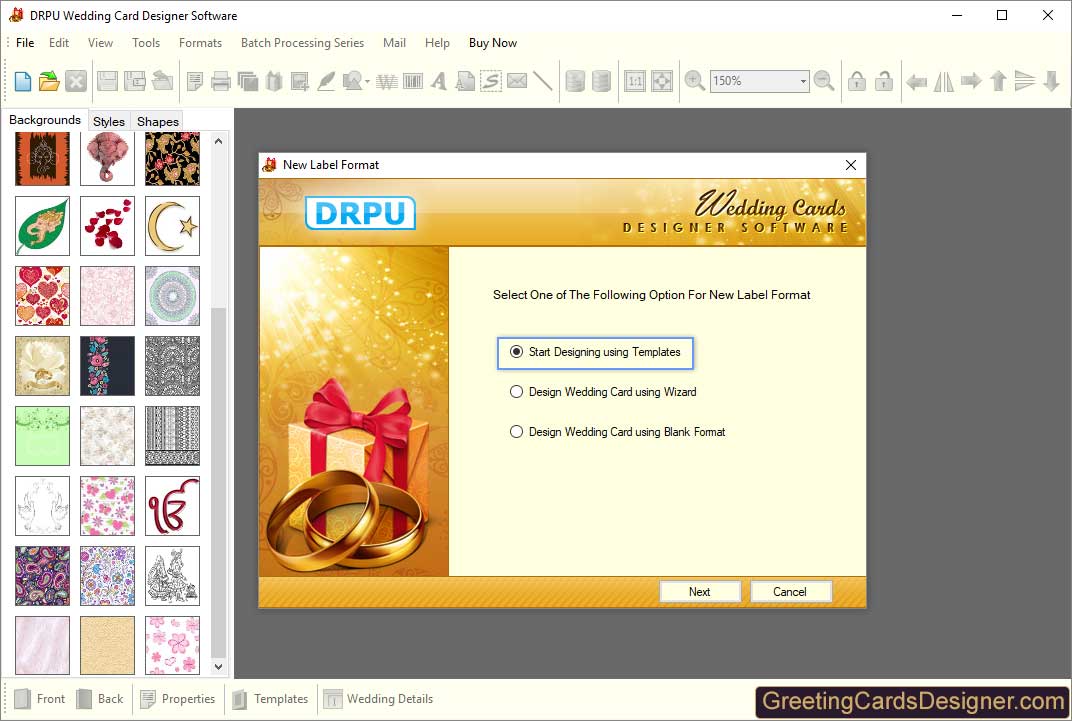This screenshot has height=721, width=1072.
Task: Choose the beige textured background thumbnail
Action: [x=107, y=646]
